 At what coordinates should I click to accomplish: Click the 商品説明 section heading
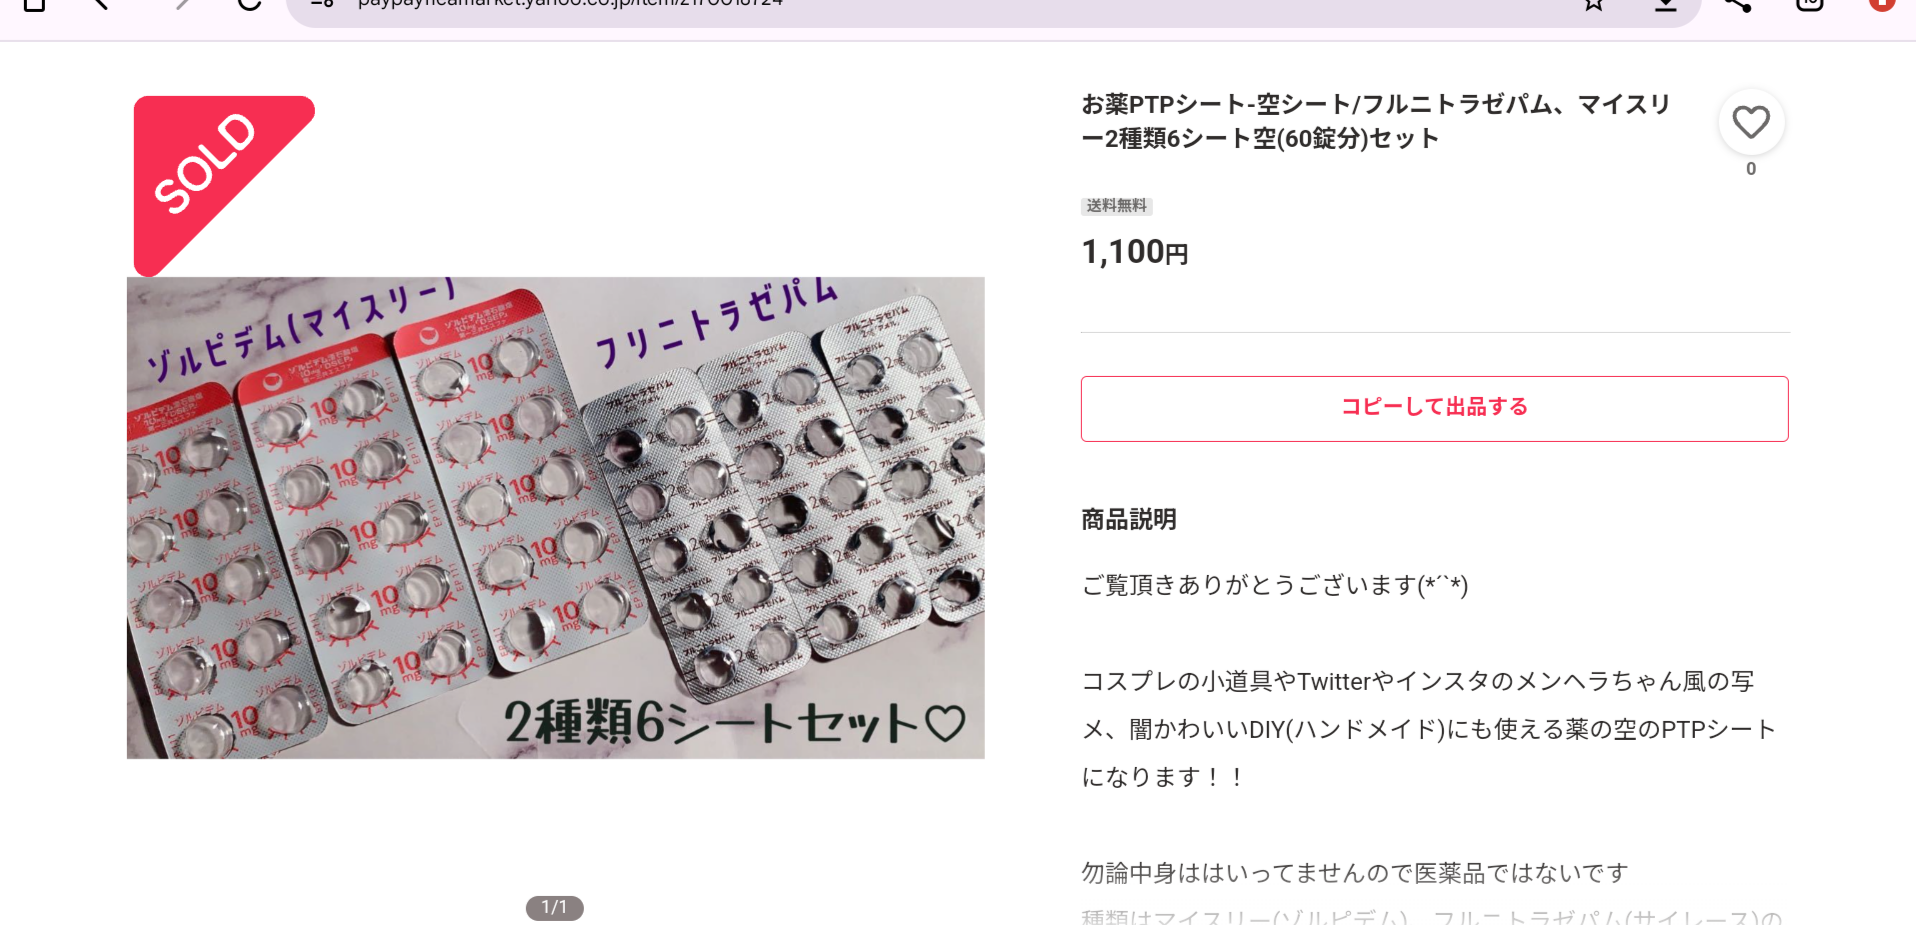click(x=1129, y=519)
